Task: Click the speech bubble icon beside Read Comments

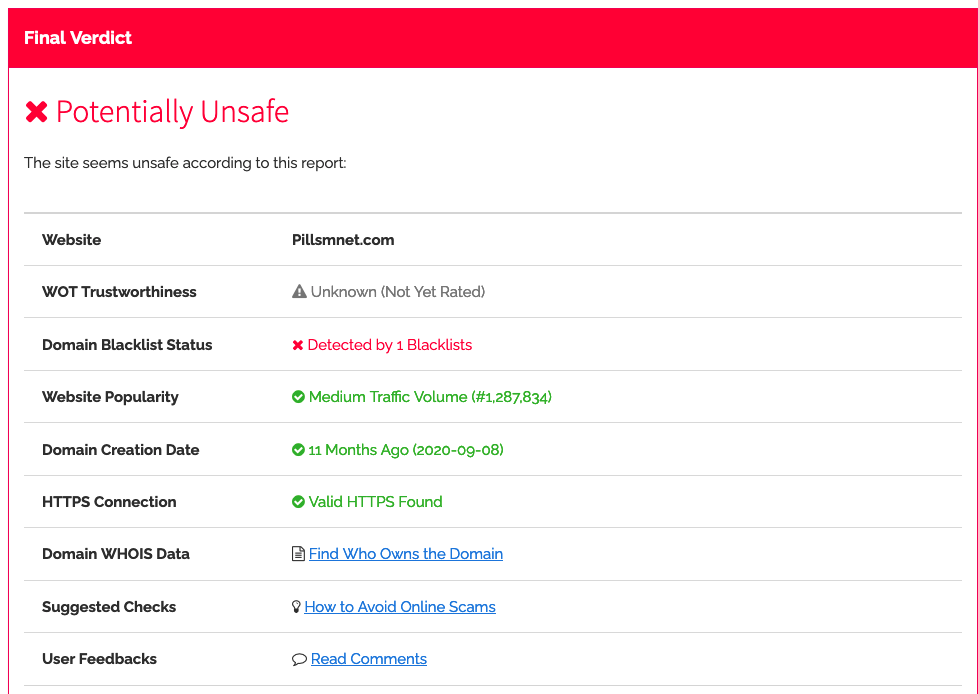Action: [299, 659]
